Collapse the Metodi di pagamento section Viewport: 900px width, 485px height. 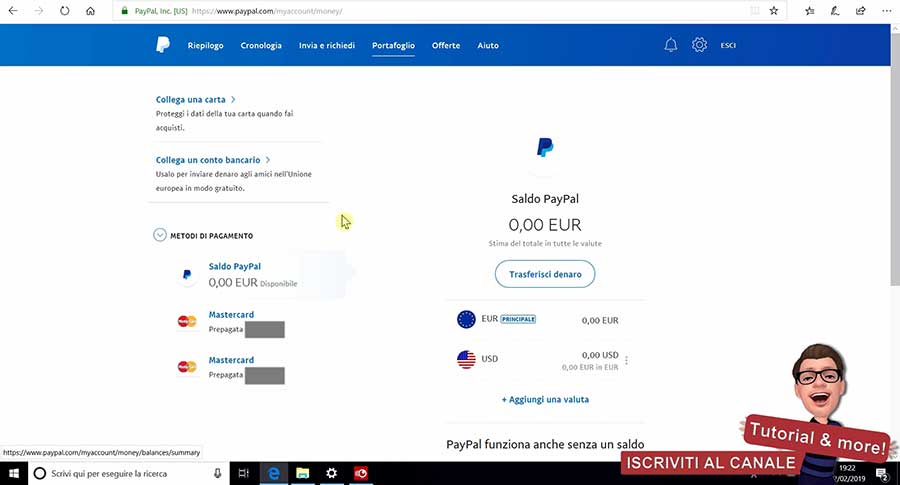coord(160,235)
